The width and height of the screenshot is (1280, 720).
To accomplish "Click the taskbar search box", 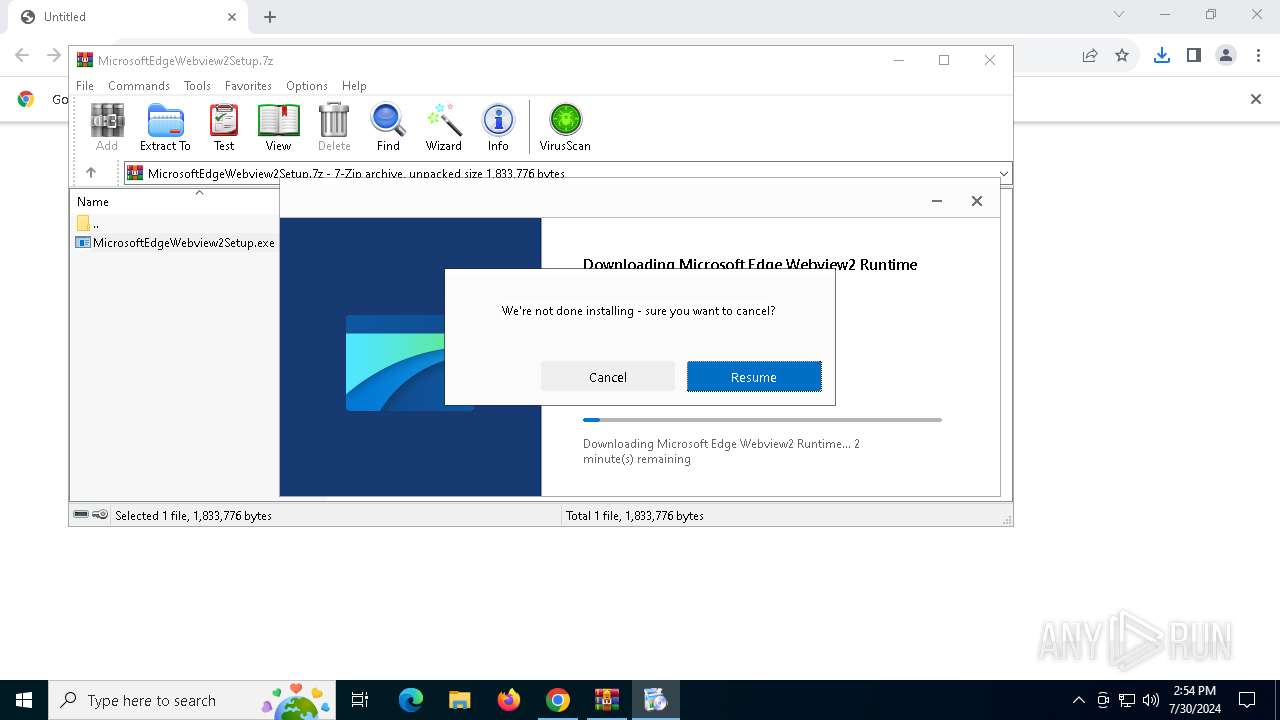I will pos(192,700).
